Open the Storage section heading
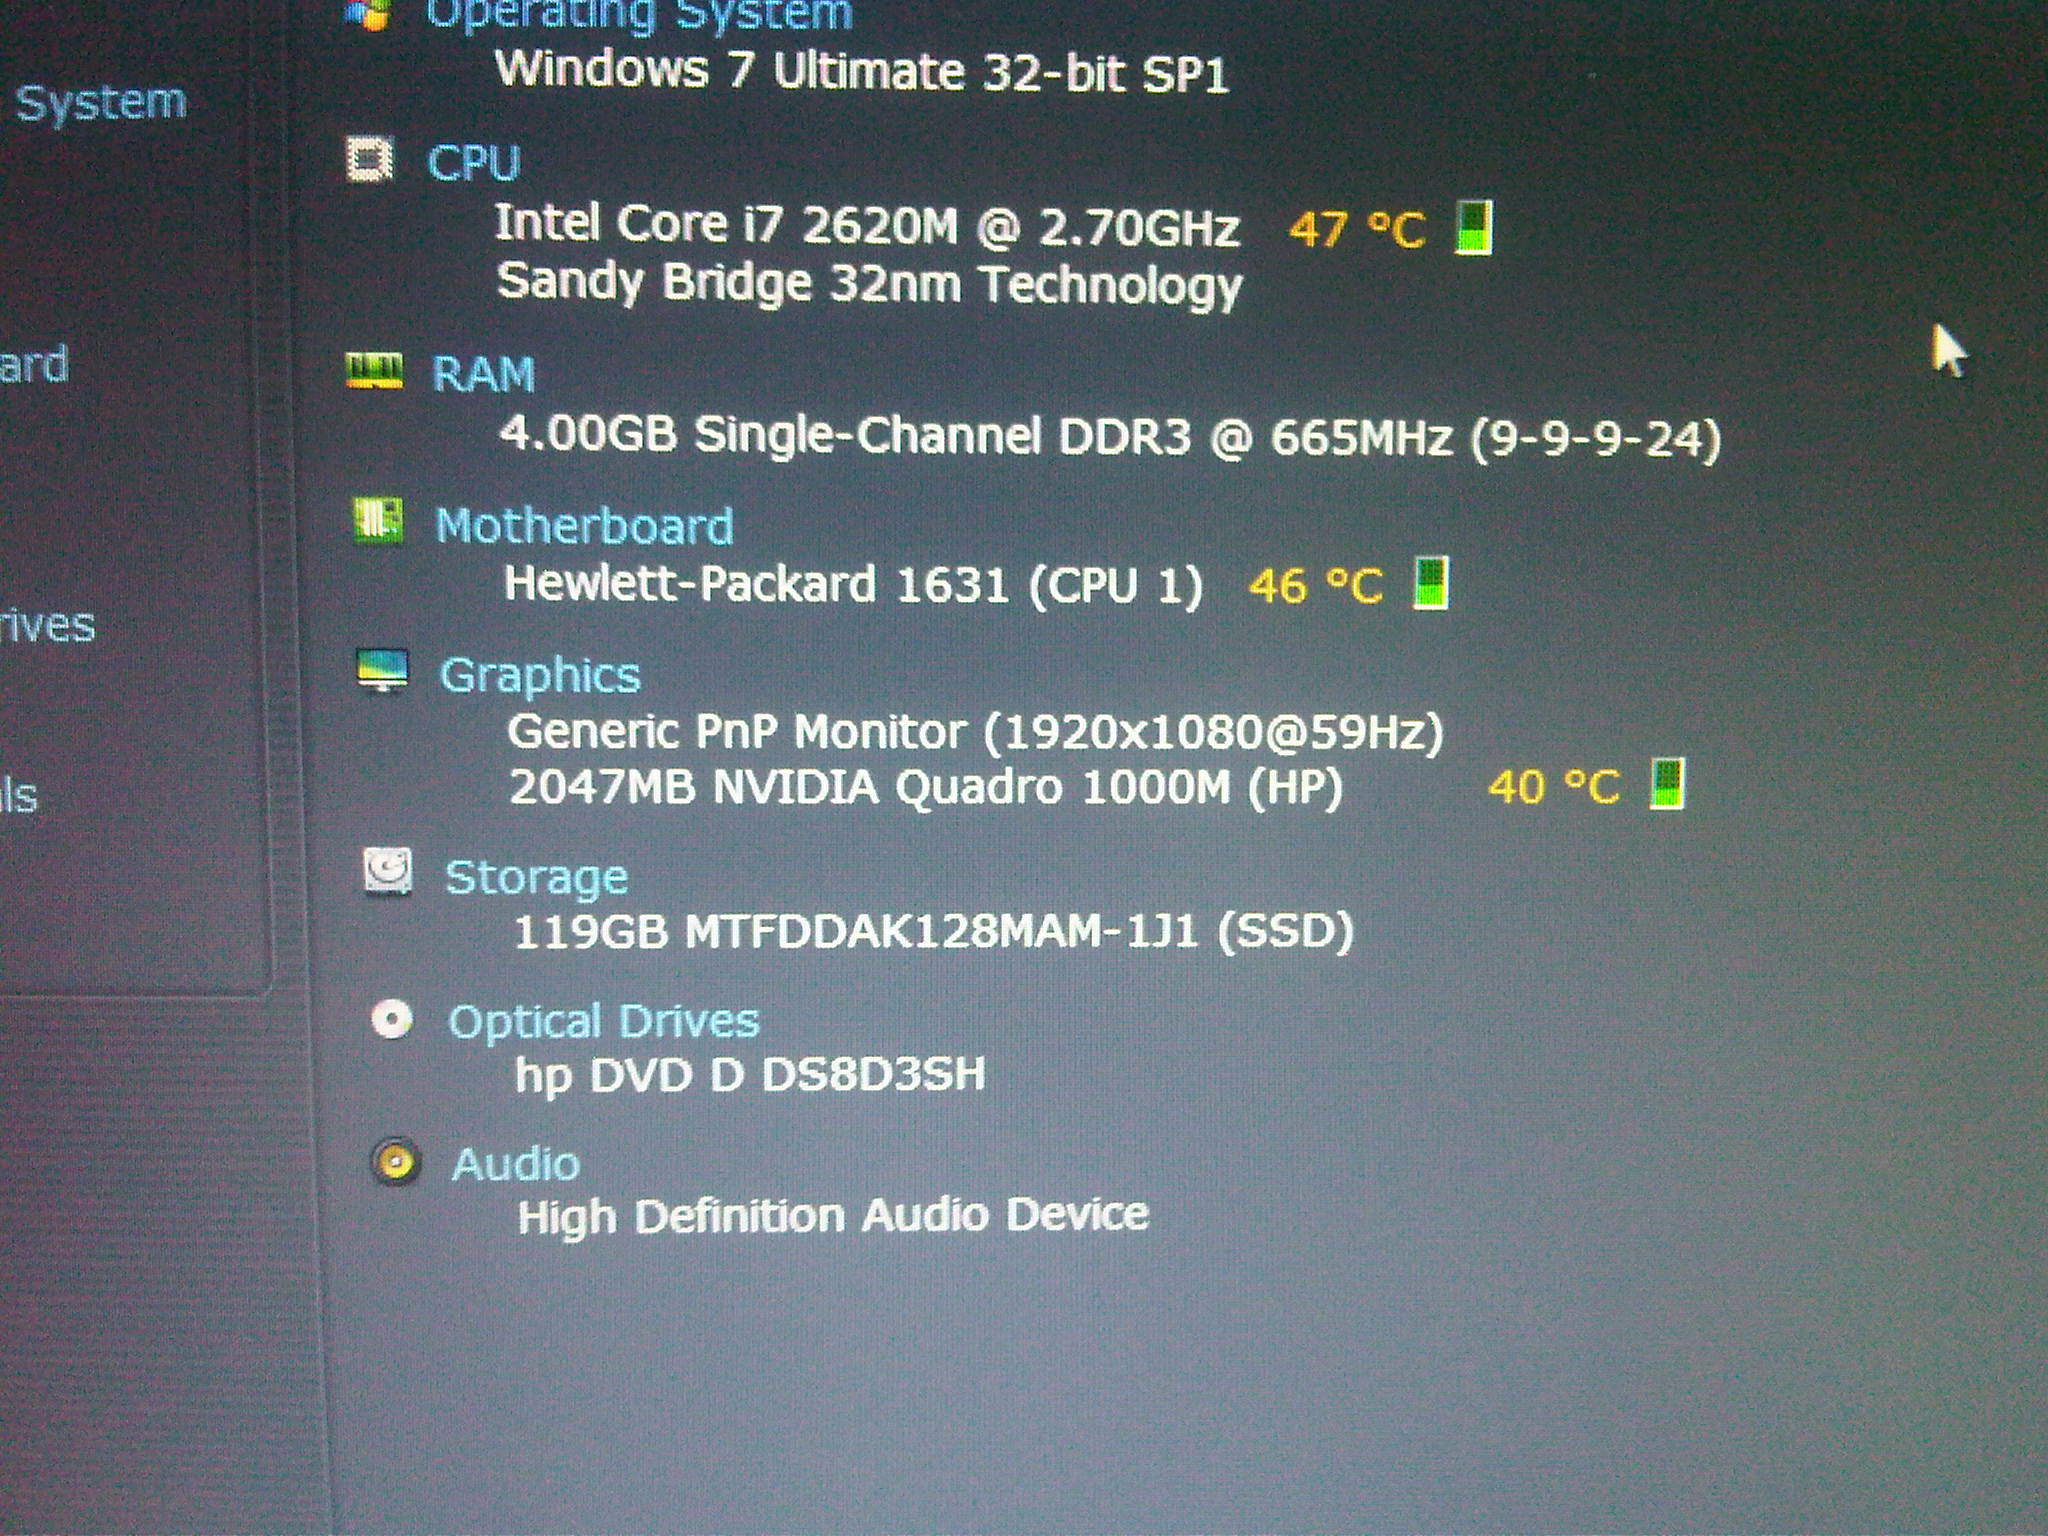This screenshot has width=2048, height=1536. tap(536, 877)
